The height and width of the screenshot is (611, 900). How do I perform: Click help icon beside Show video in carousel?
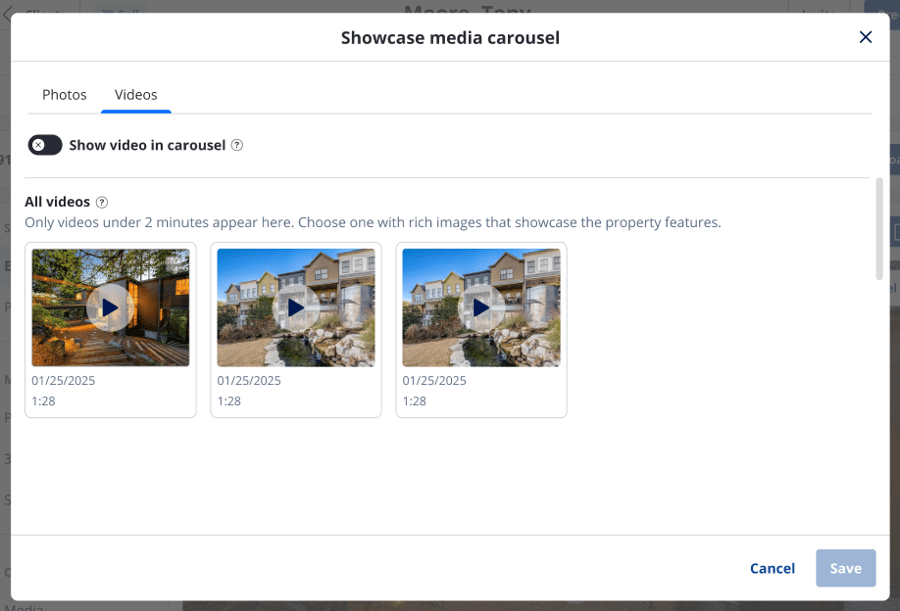[x=237, y=145]
